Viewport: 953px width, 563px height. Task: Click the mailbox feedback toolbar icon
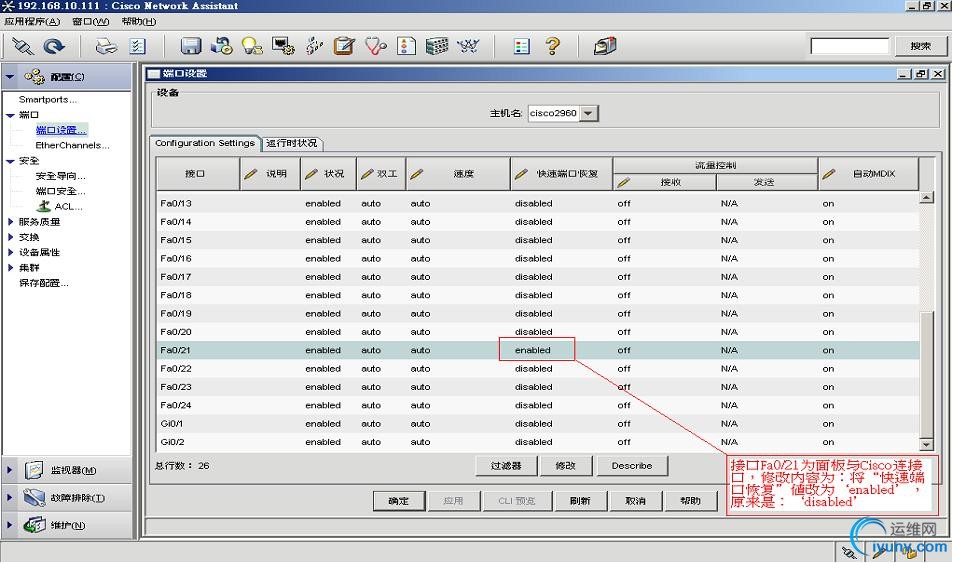[604, 46]
